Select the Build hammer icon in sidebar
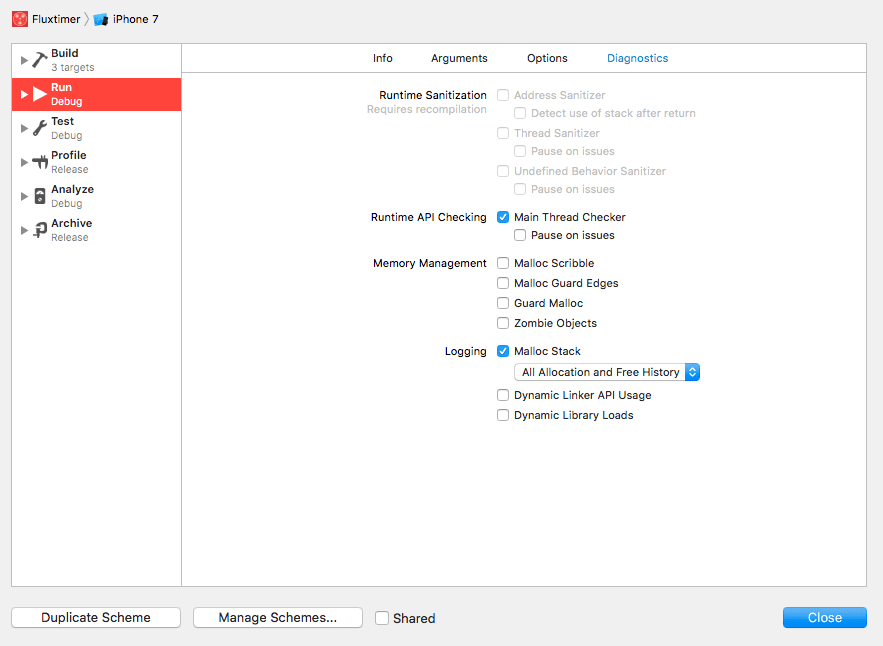This screenshot has height=646, width=883. (41, 58)
